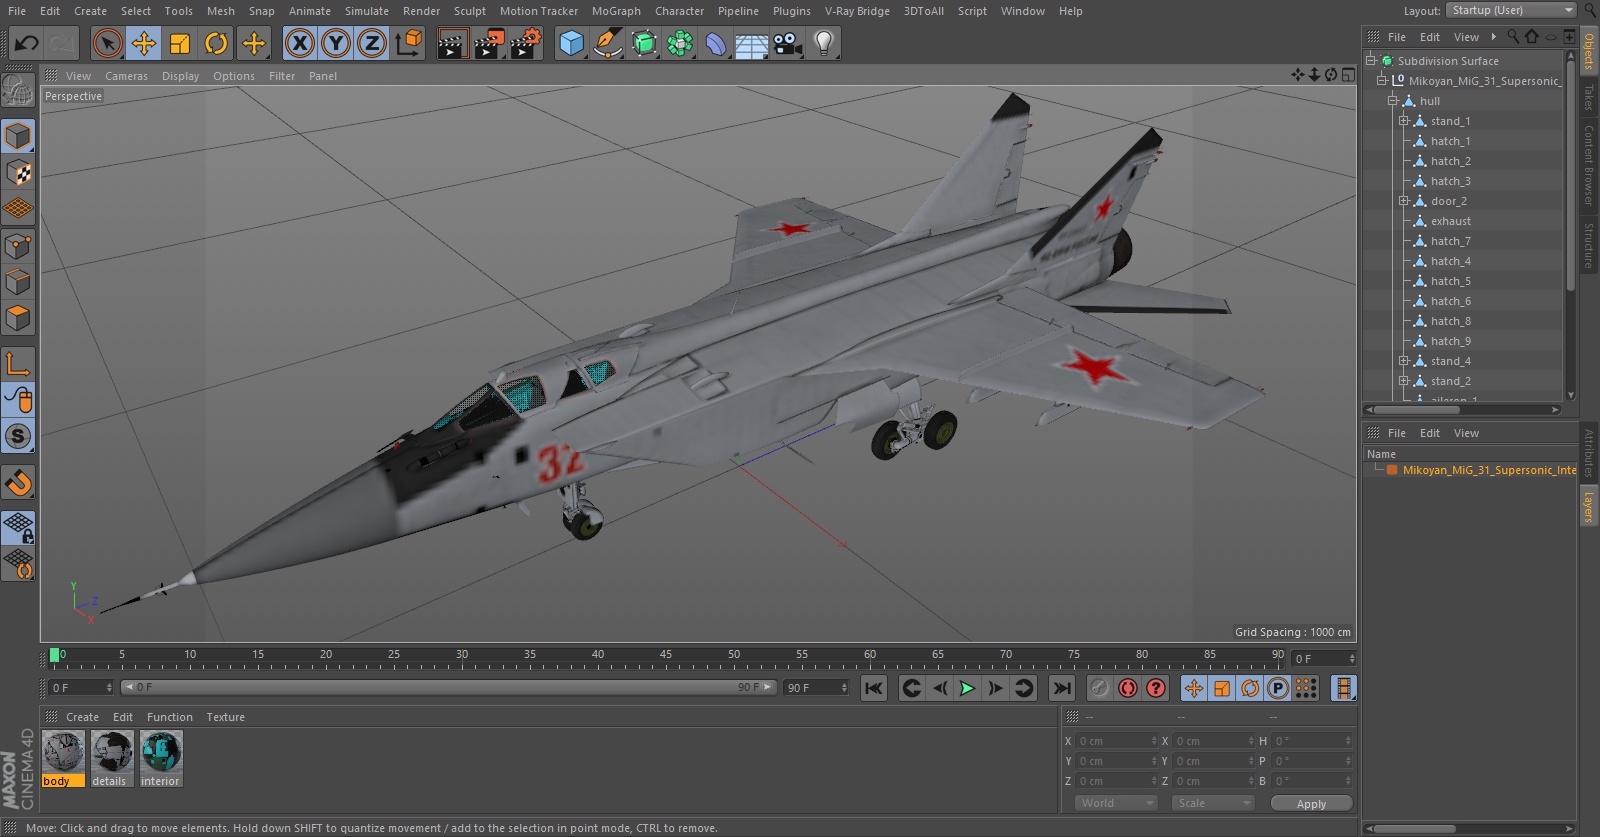
Task: Go to end of animation
Action: pos(1062,688)
